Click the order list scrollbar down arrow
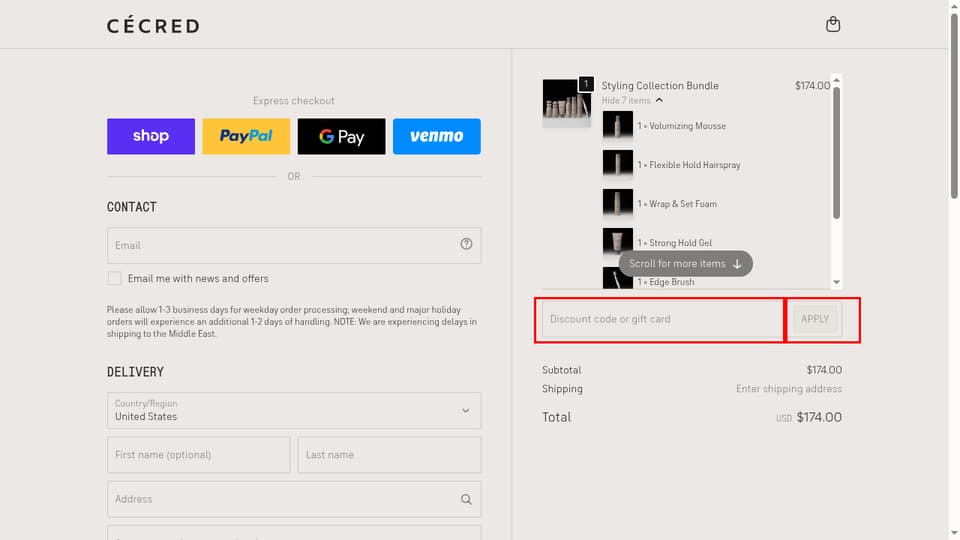This screenshot has height=540, width=960. pos(836,282)
